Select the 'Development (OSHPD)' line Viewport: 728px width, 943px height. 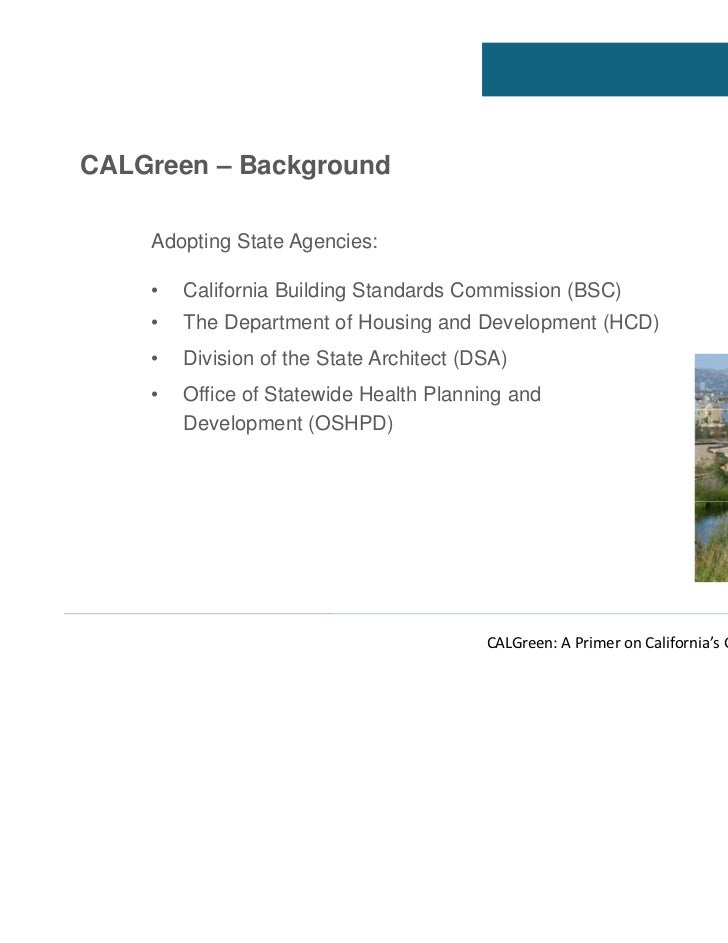[x=288, y=423]
